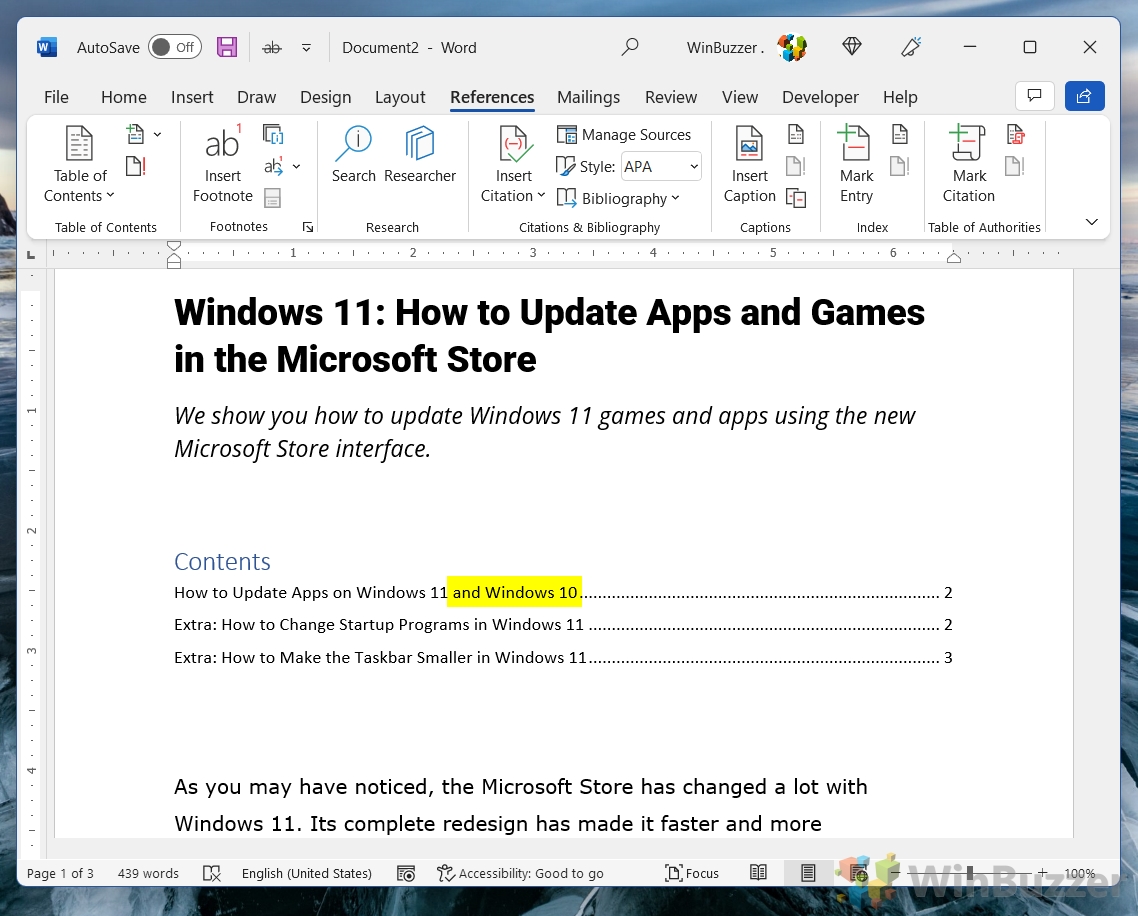Click the Mark Entry icon
Image resolution: width=1138 pixels, height=916 pixels.
(856, 145)
